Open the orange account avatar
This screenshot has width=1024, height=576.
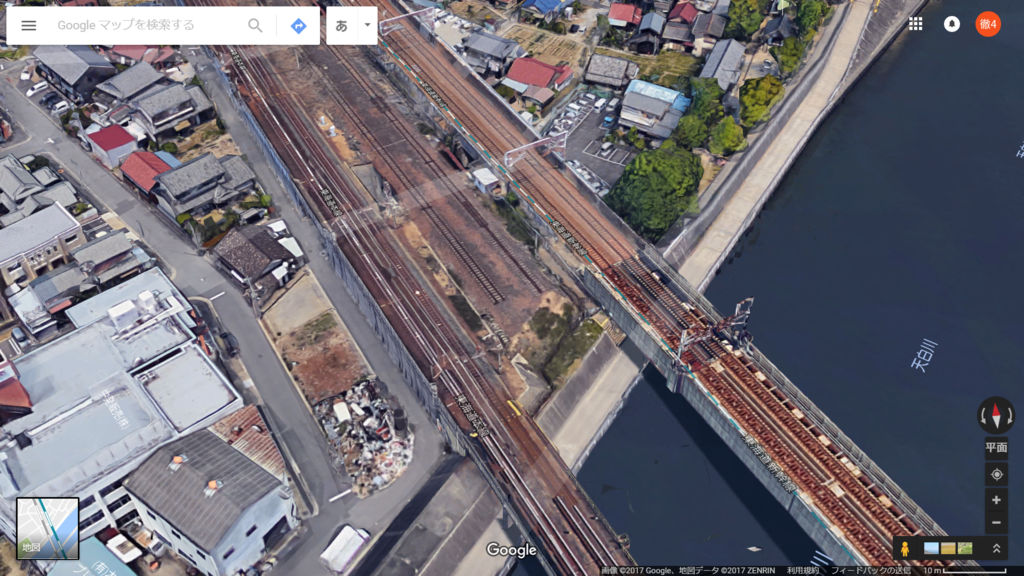(x=987, y=24)
